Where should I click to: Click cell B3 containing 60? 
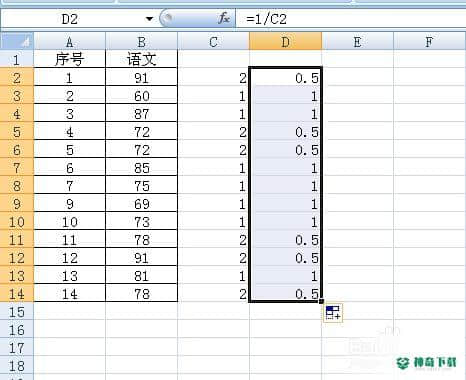pyautogui.click(x=141, y=96)
